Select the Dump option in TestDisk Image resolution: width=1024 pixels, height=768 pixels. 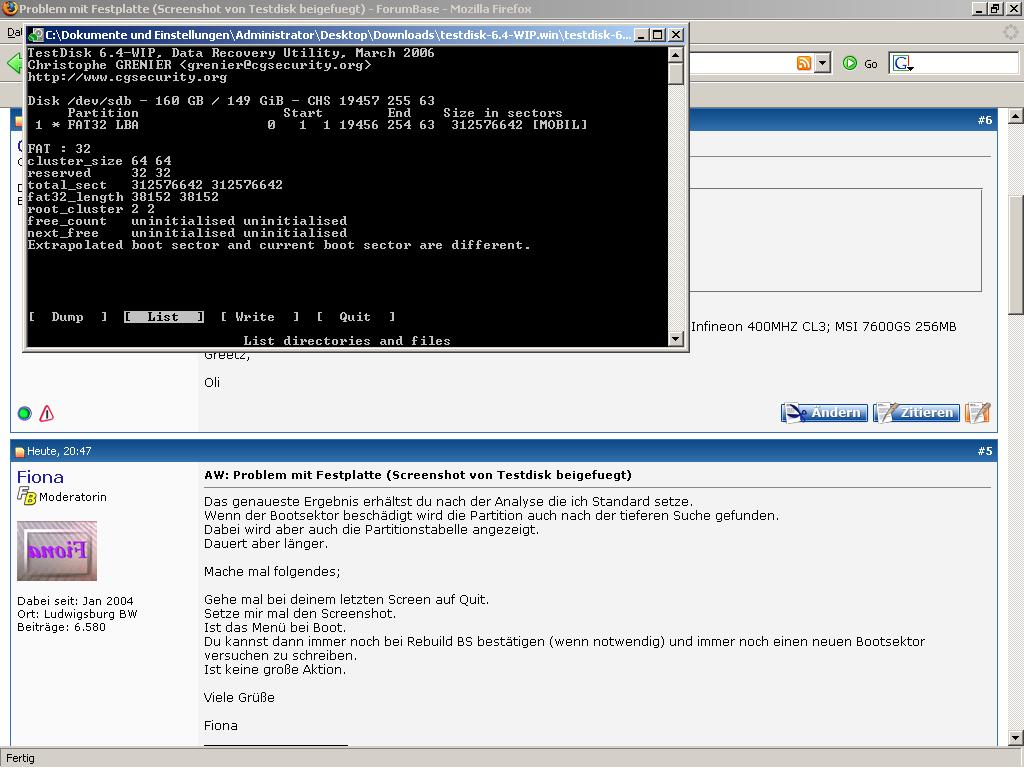68,317
